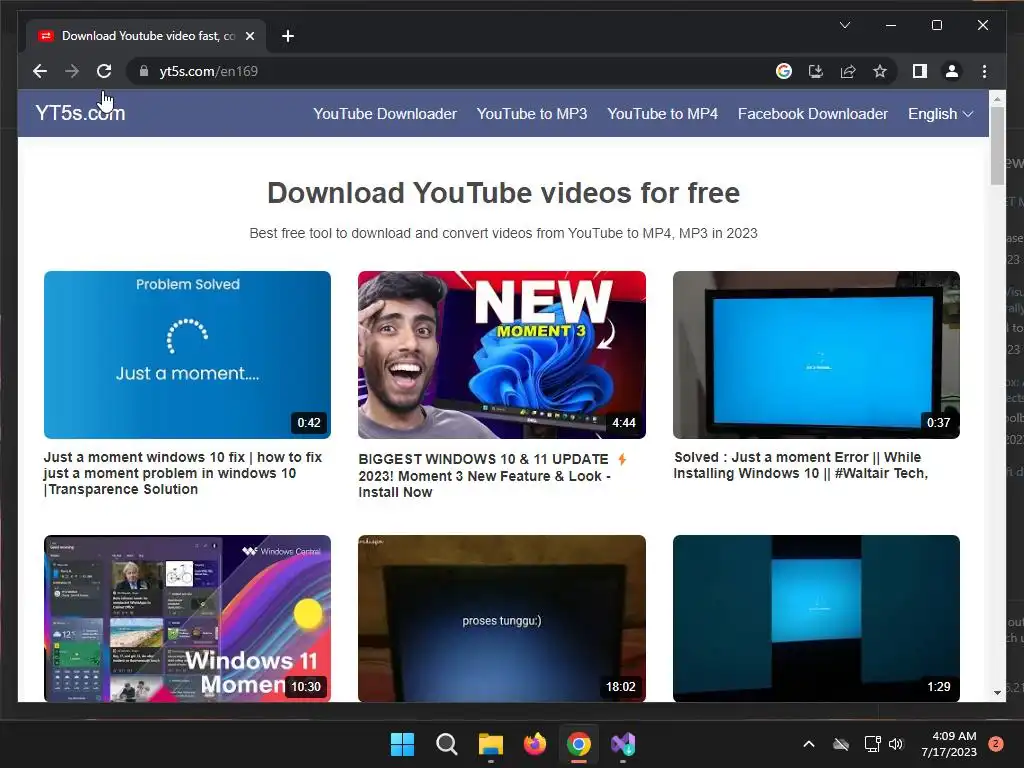Screen dimensions: 1024x768
Task: Click the Chrome taskbar icon
Action: 579,744
